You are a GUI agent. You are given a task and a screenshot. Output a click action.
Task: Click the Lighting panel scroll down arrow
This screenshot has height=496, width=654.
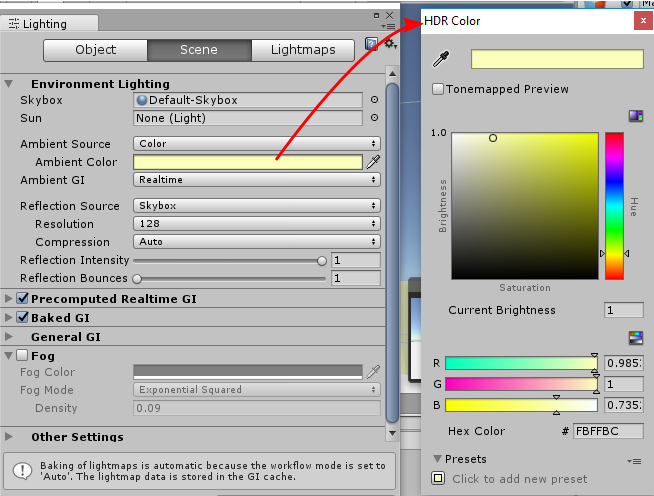pyautogui.click(x=392, y=433)
